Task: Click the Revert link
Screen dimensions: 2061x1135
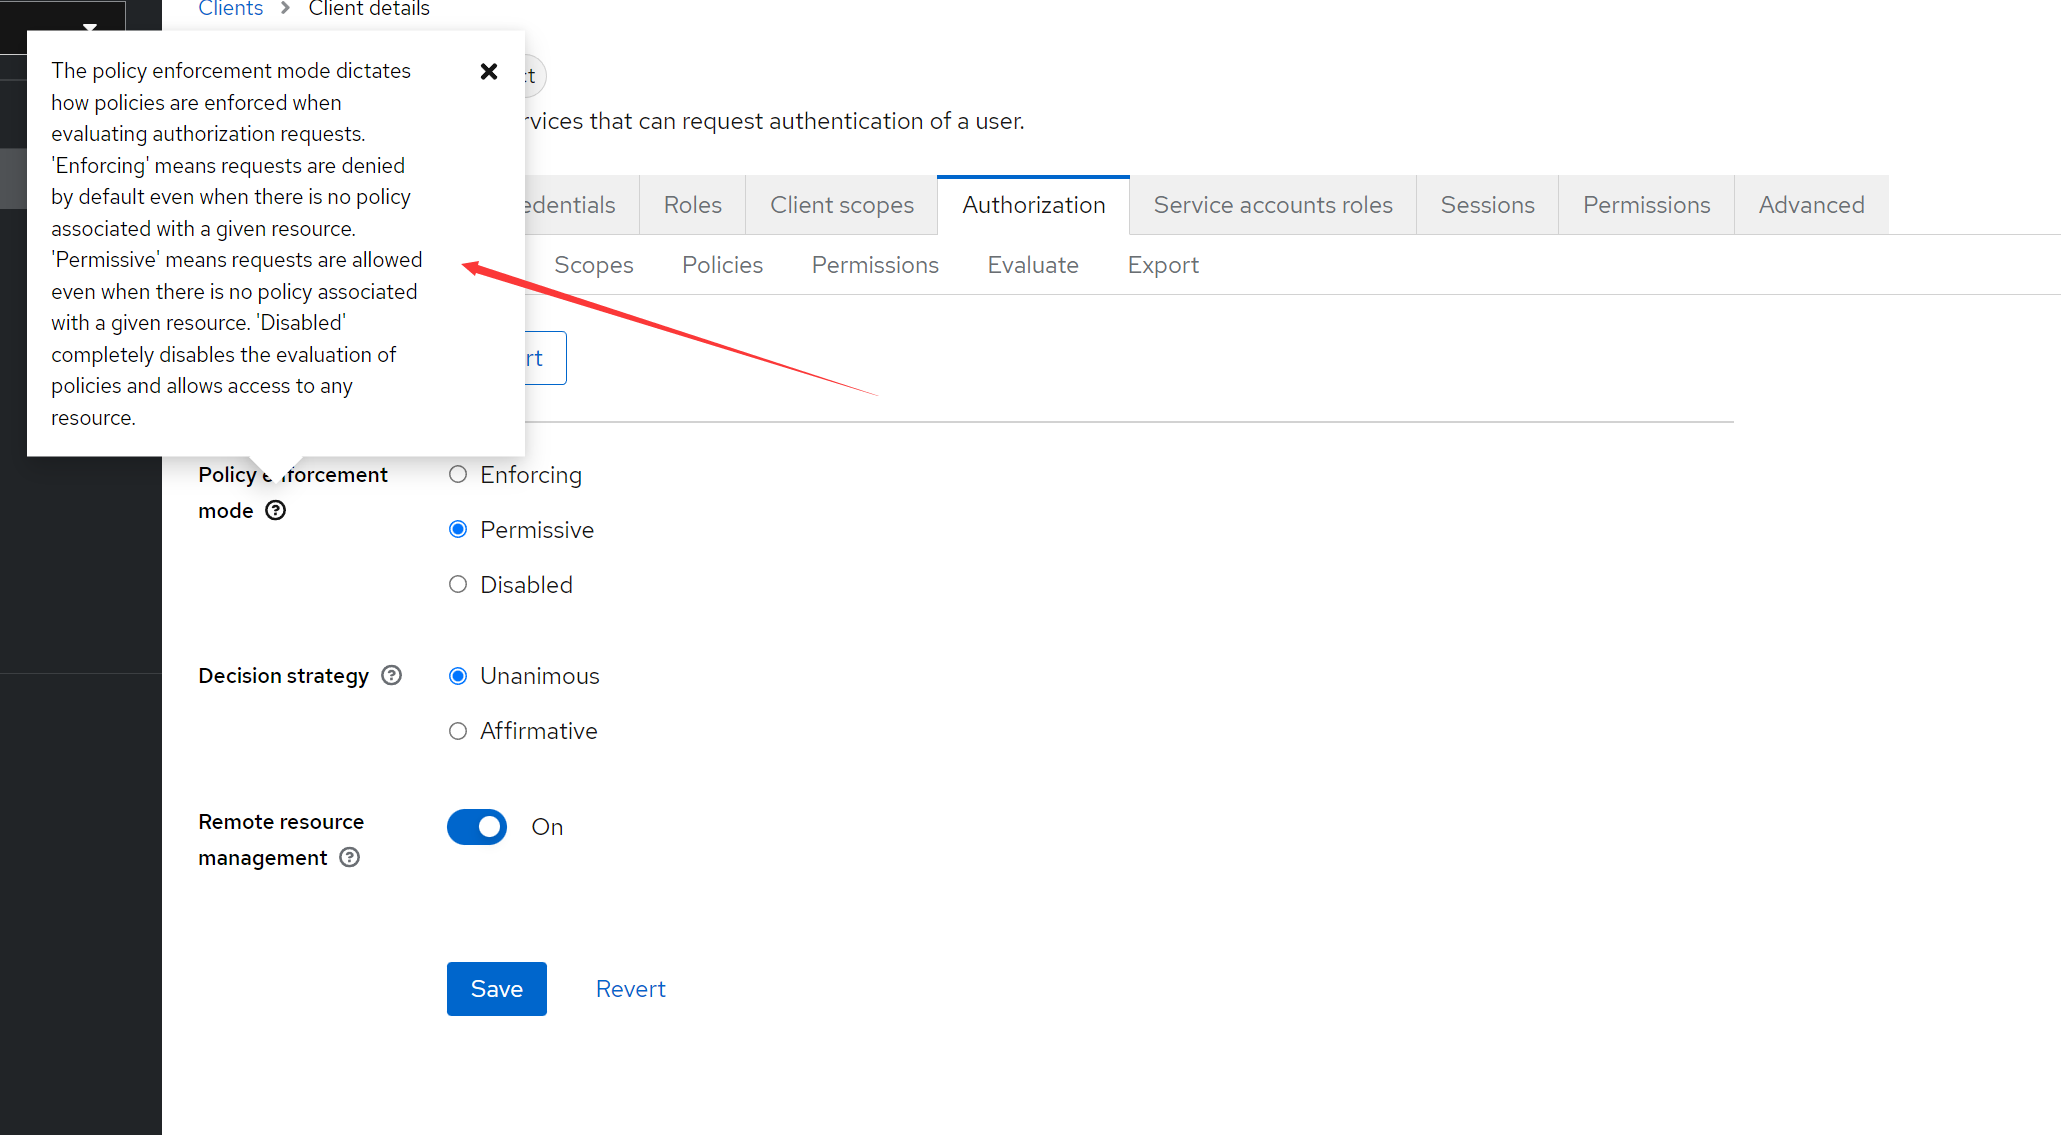Action: coord(631,989)
